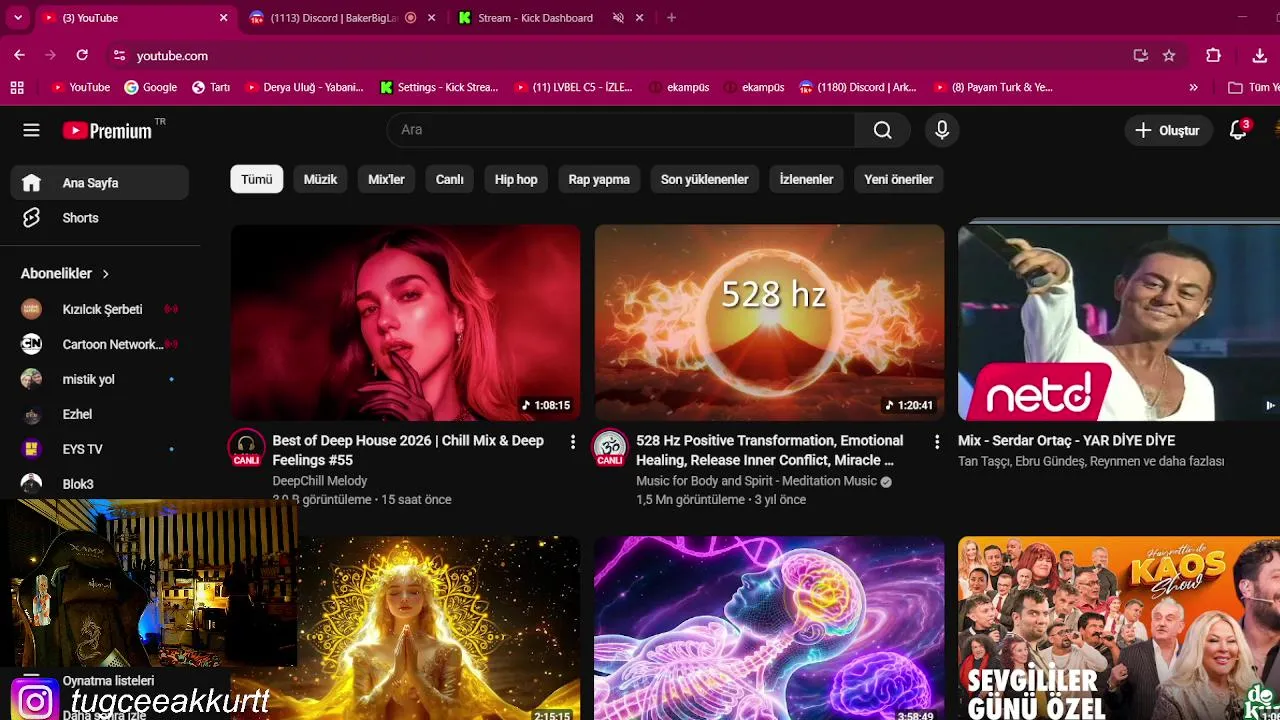Image resolution: width=1280 pixels, height=720 pixels.
Task: Click the DeepChill Melody channel avatar
Action: click(x=247, y=447)
